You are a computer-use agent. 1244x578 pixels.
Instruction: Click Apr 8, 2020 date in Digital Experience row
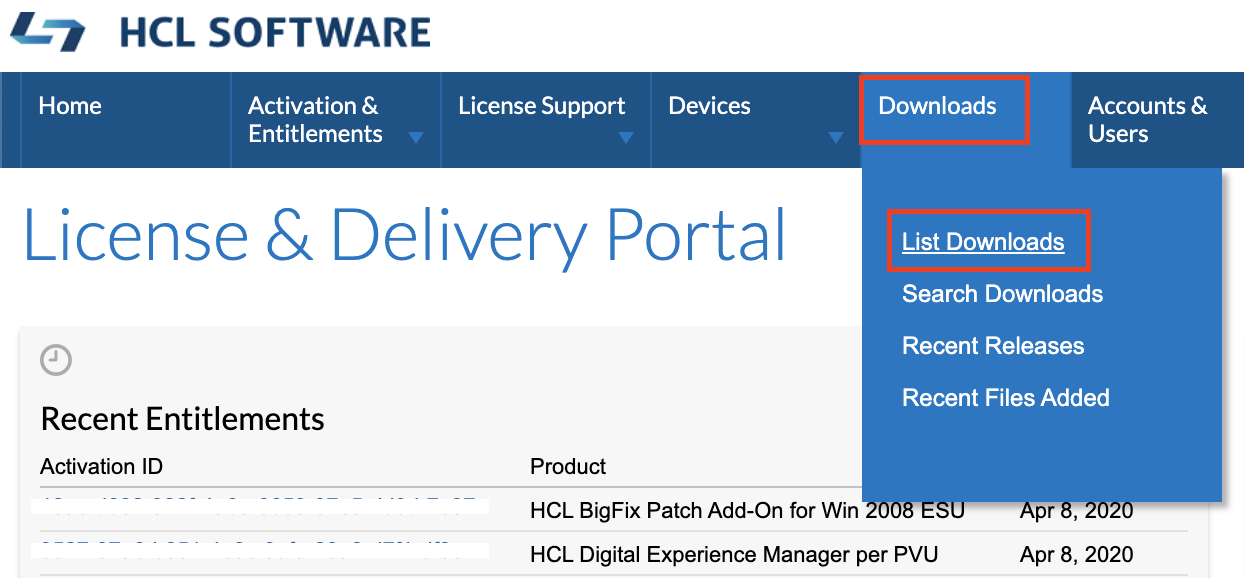pyautogui.click(x=1076, y=554)
